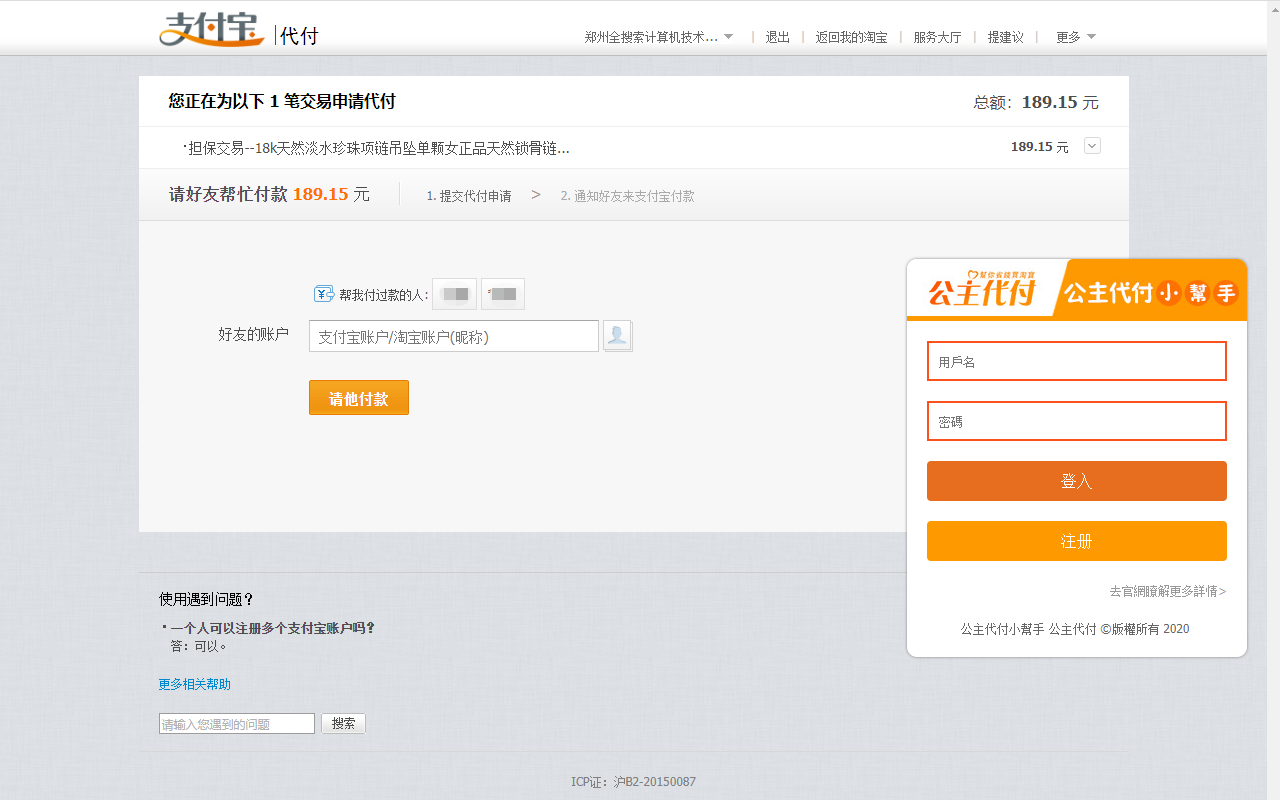Open 更多相关帮助 link
Screen dimensions: 1280x800
coord(195,684)
